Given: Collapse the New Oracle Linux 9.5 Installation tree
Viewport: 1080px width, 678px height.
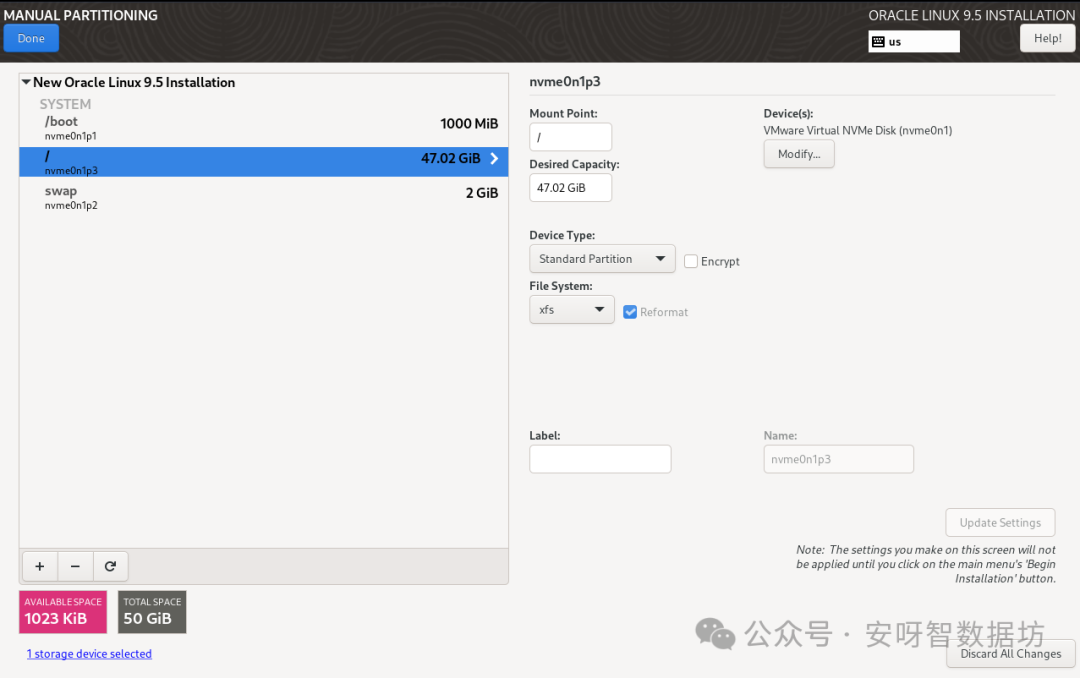Looking at the screenshot, I should (x=26, y=82).
